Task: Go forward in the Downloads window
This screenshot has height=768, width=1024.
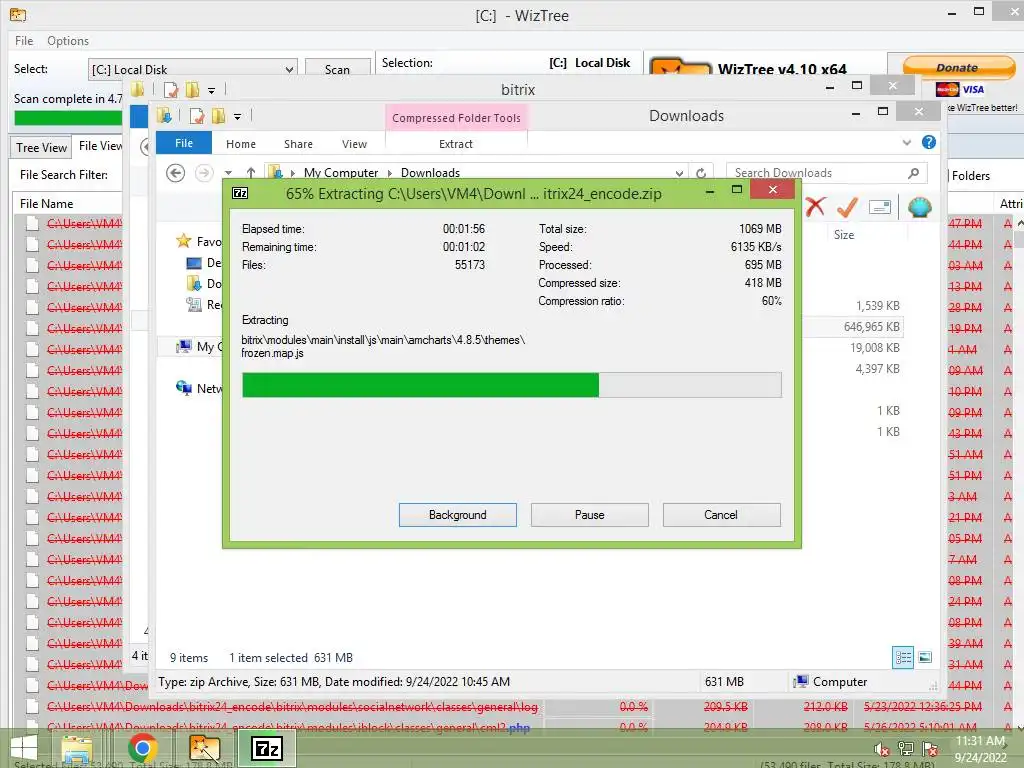Action: tap(204, 173)
